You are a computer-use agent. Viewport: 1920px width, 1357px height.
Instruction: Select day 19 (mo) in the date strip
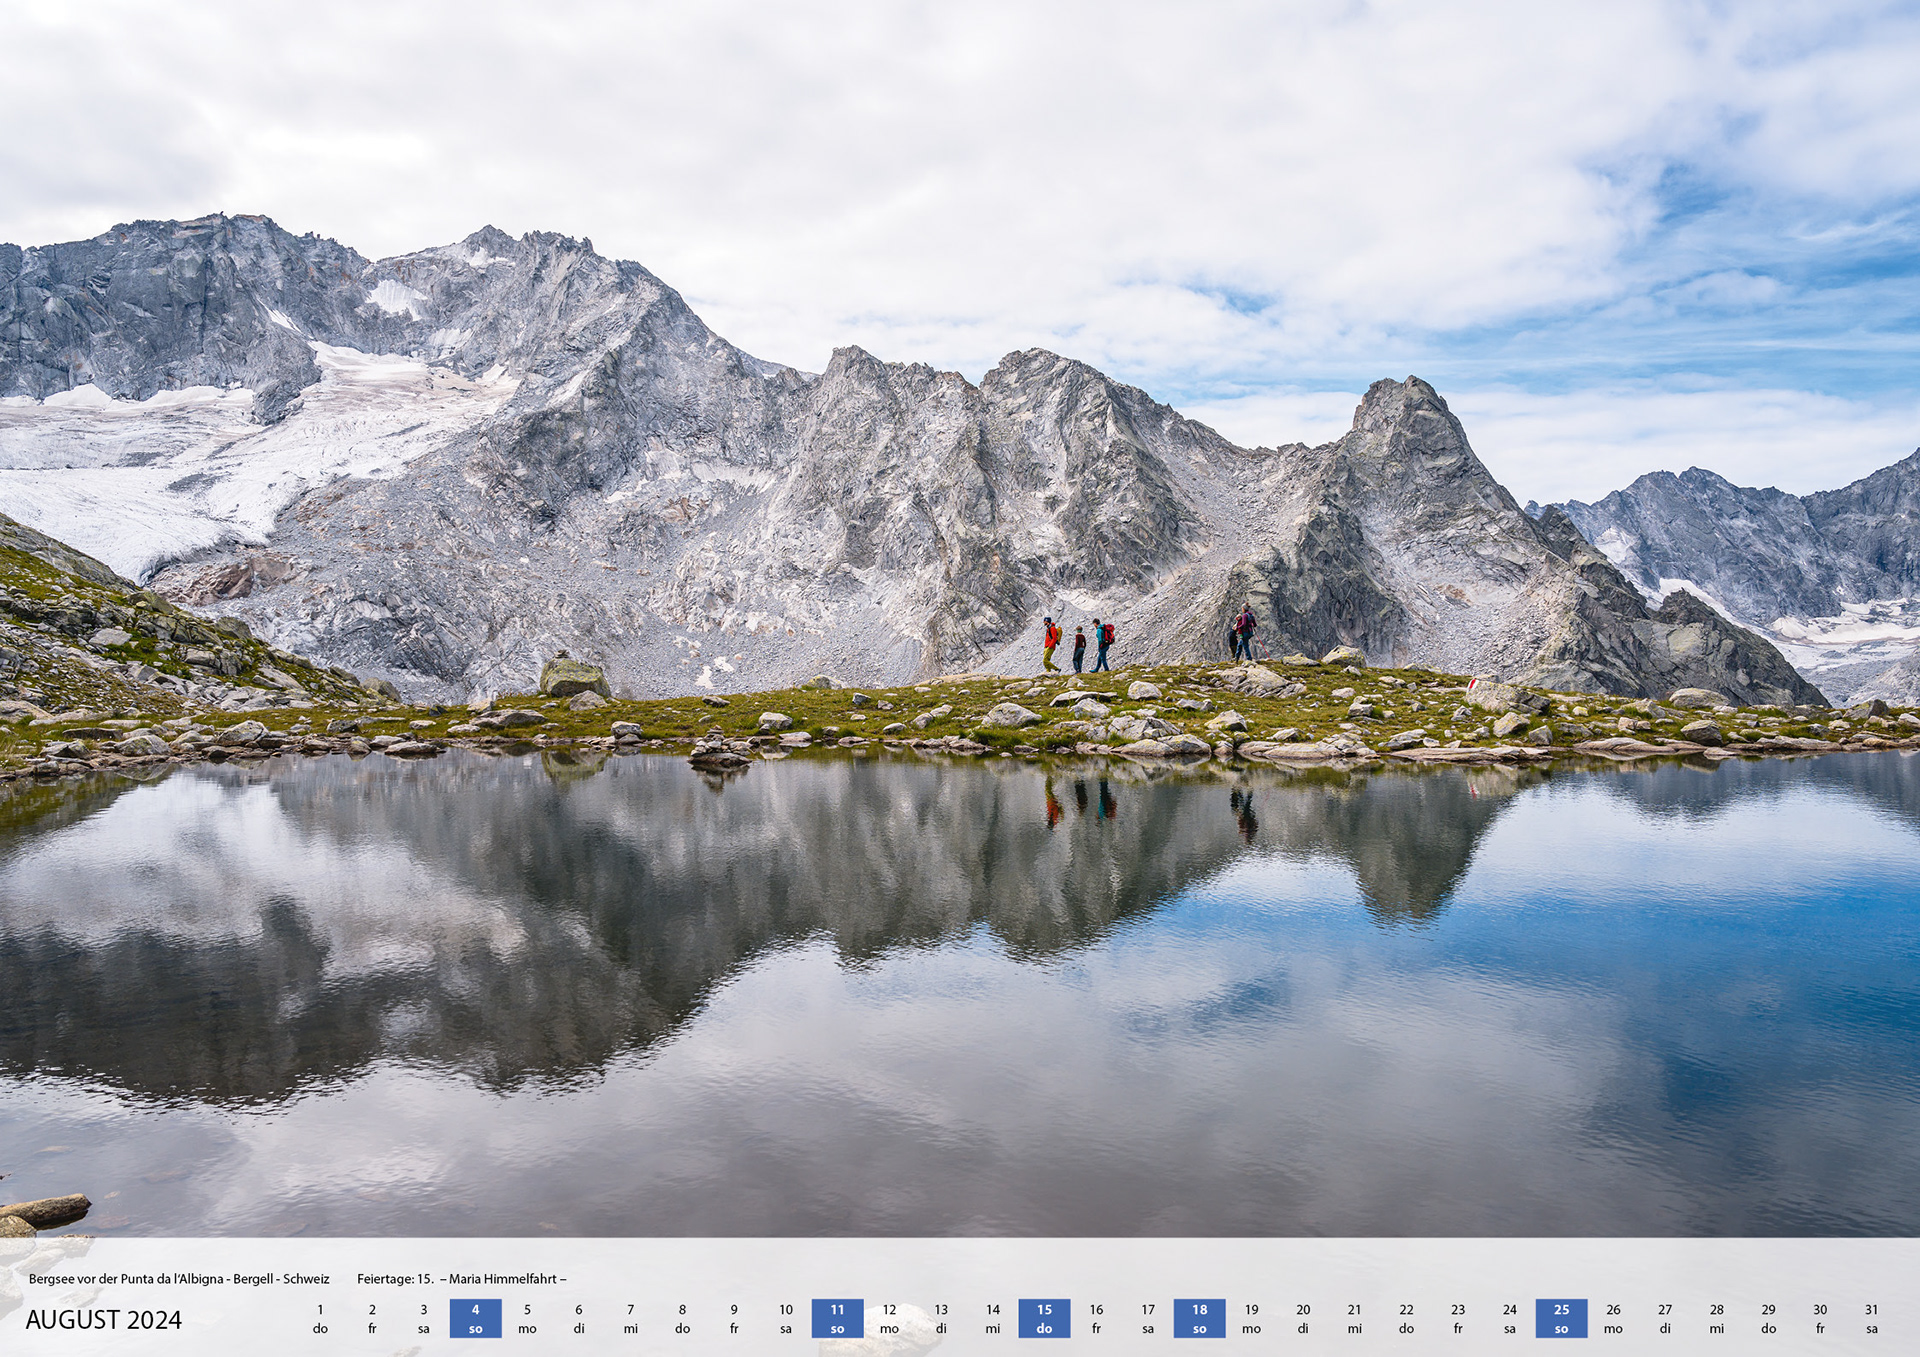1251,1319
